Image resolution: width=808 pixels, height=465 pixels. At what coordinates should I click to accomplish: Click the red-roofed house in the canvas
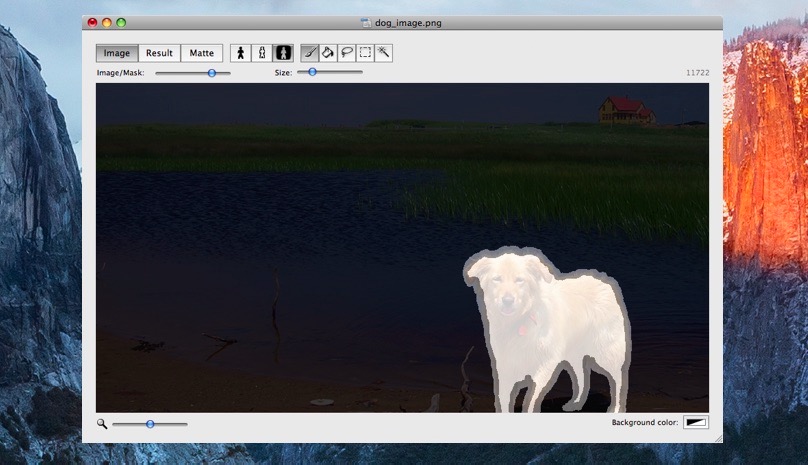(626, 110)
